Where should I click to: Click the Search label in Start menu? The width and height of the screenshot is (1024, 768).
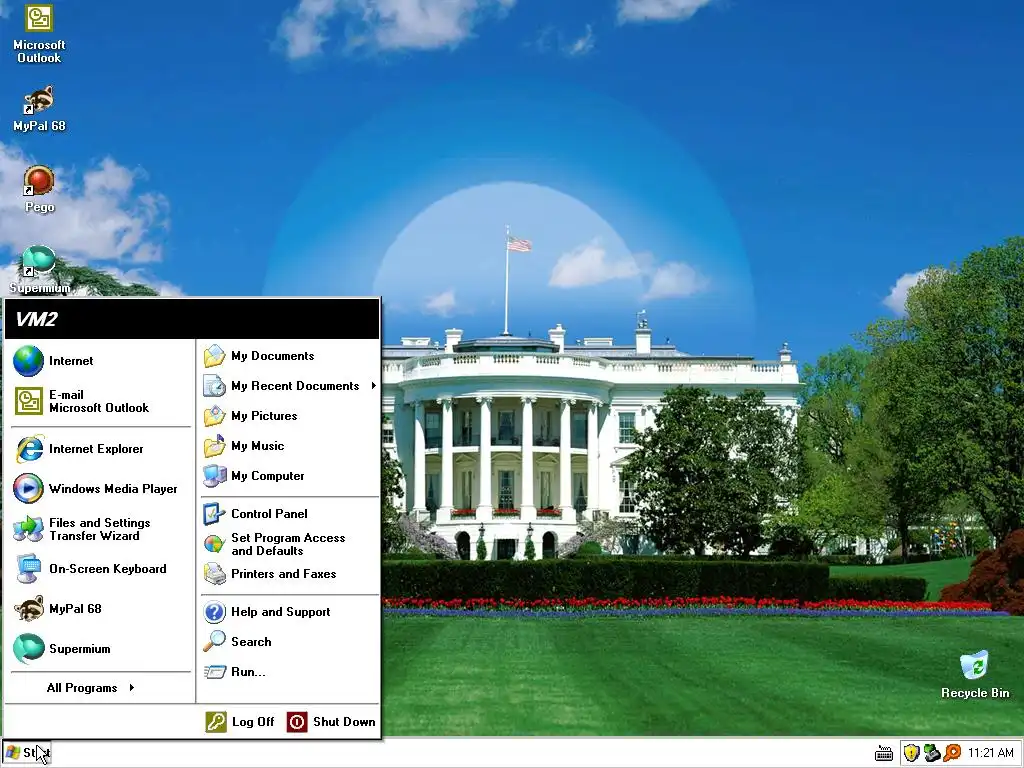pyautogui.click(x=251, y=642)
